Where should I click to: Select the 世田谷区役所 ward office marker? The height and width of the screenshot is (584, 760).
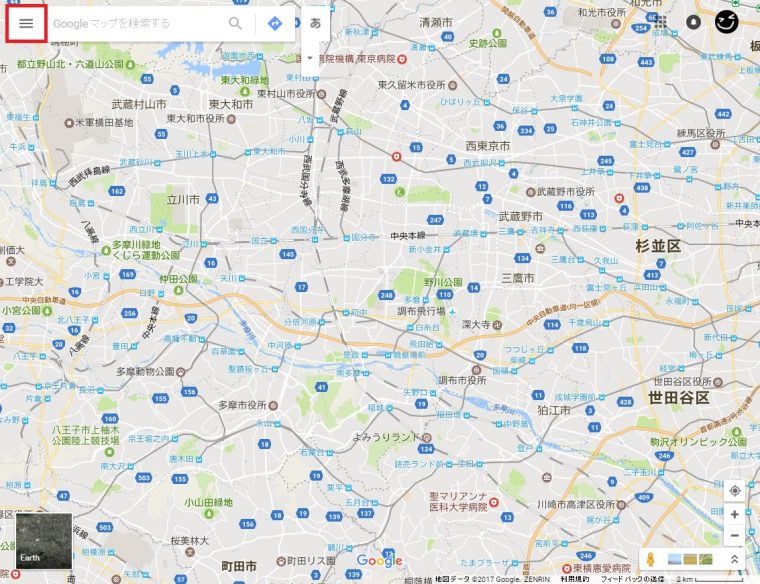tap(718, 382)
